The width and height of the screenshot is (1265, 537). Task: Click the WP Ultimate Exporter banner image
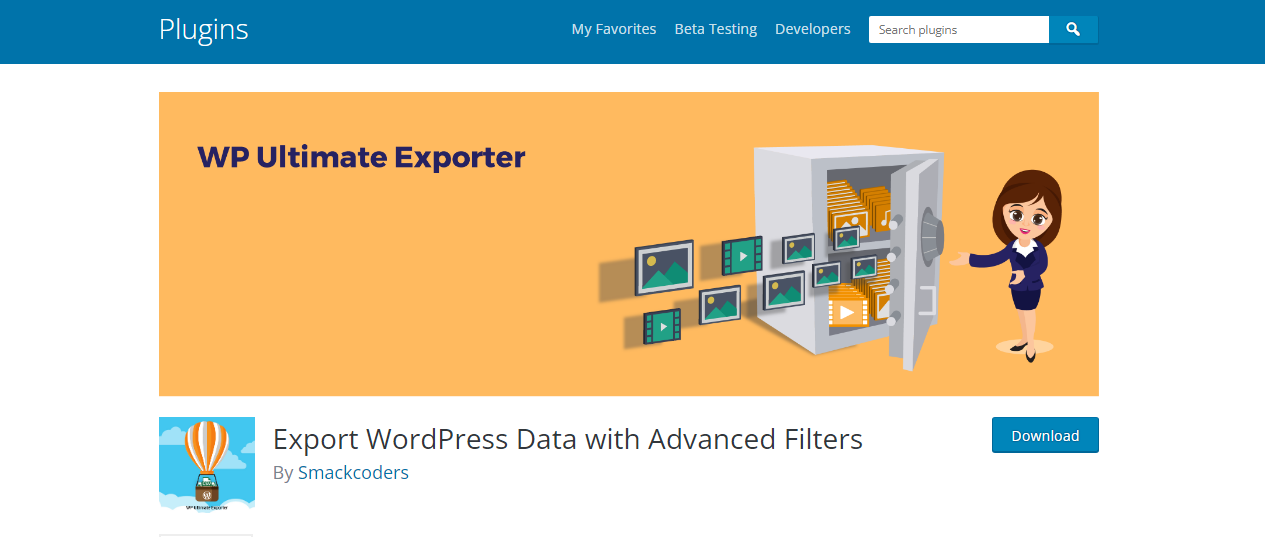pos(629,244)
